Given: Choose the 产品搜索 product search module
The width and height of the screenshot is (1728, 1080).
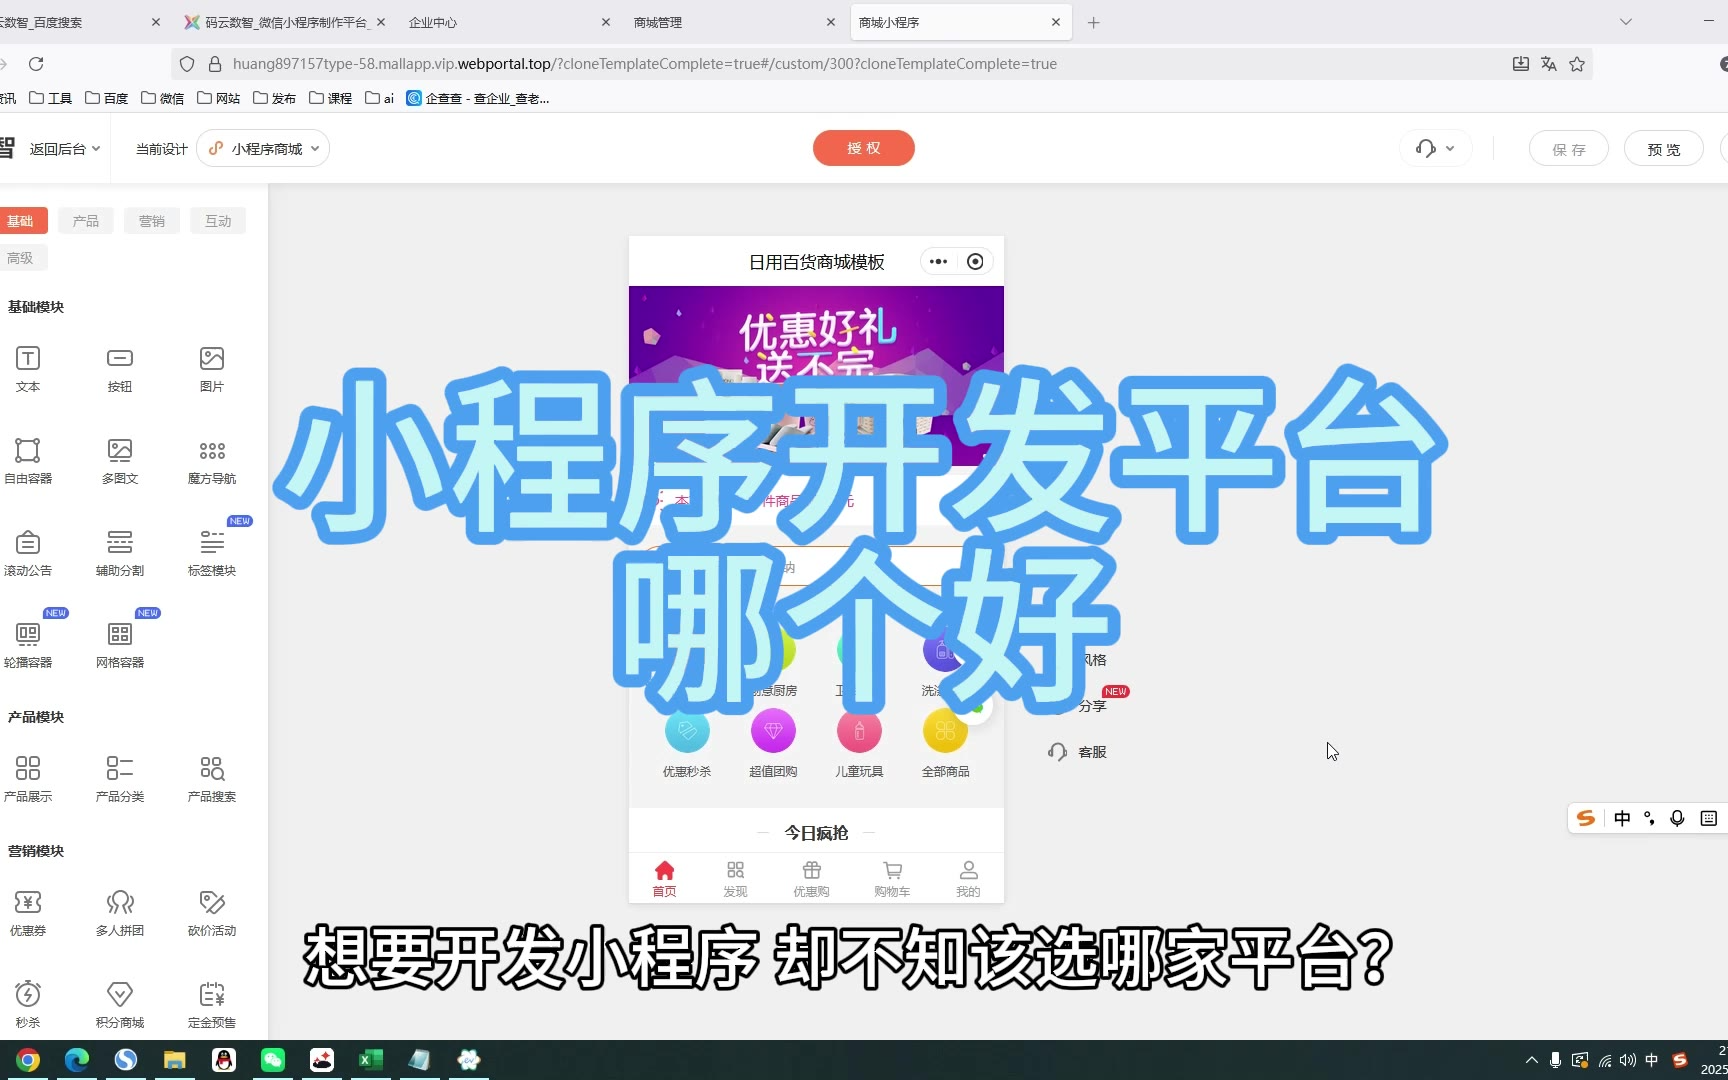Looking at the screenshot, I should click(212, 769).
